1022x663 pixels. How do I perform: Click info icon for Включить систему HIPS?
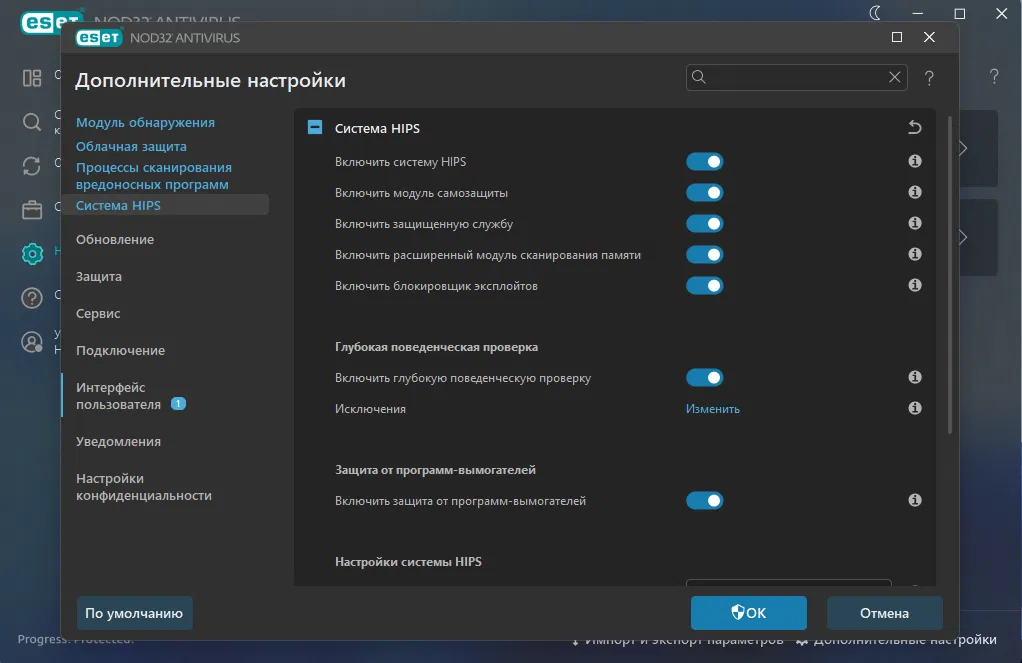[914, 161]
